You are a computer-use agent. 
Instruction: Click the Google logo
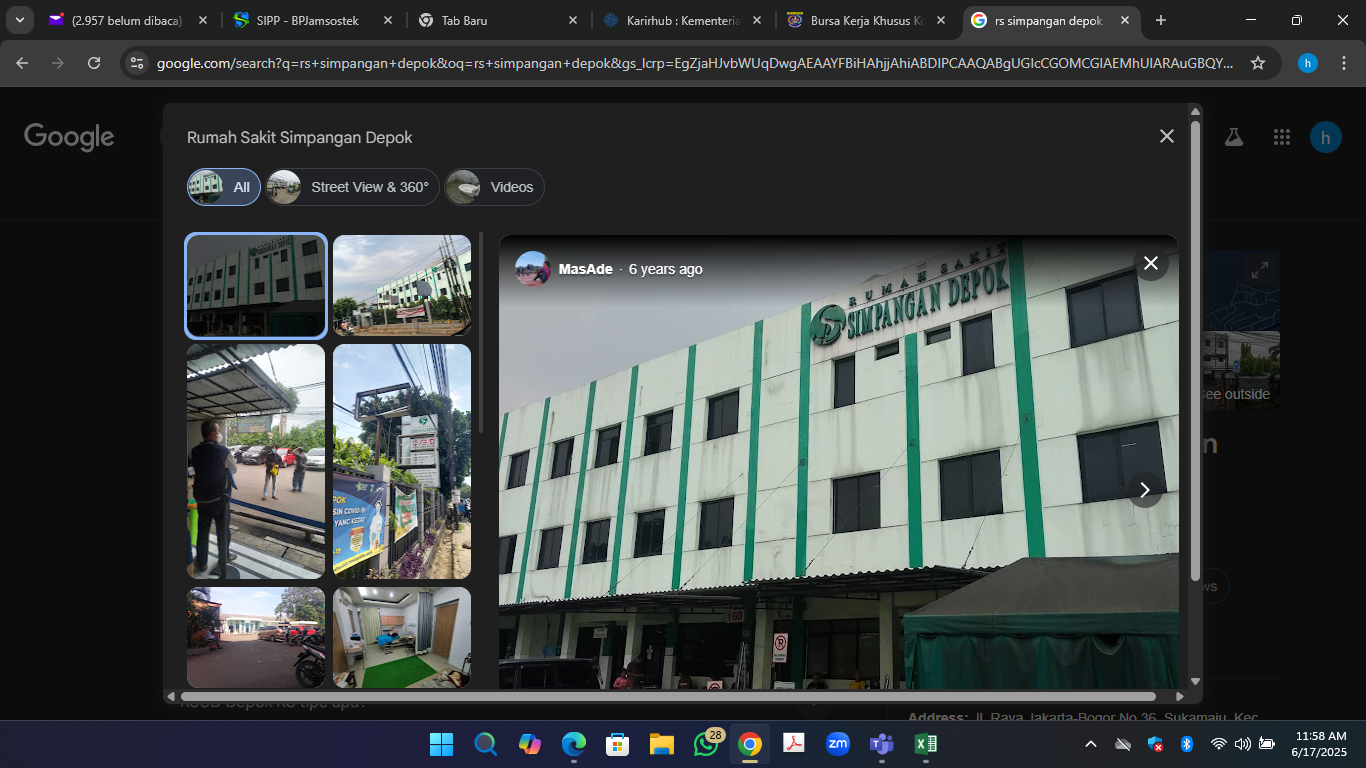[x=69, y=137]
